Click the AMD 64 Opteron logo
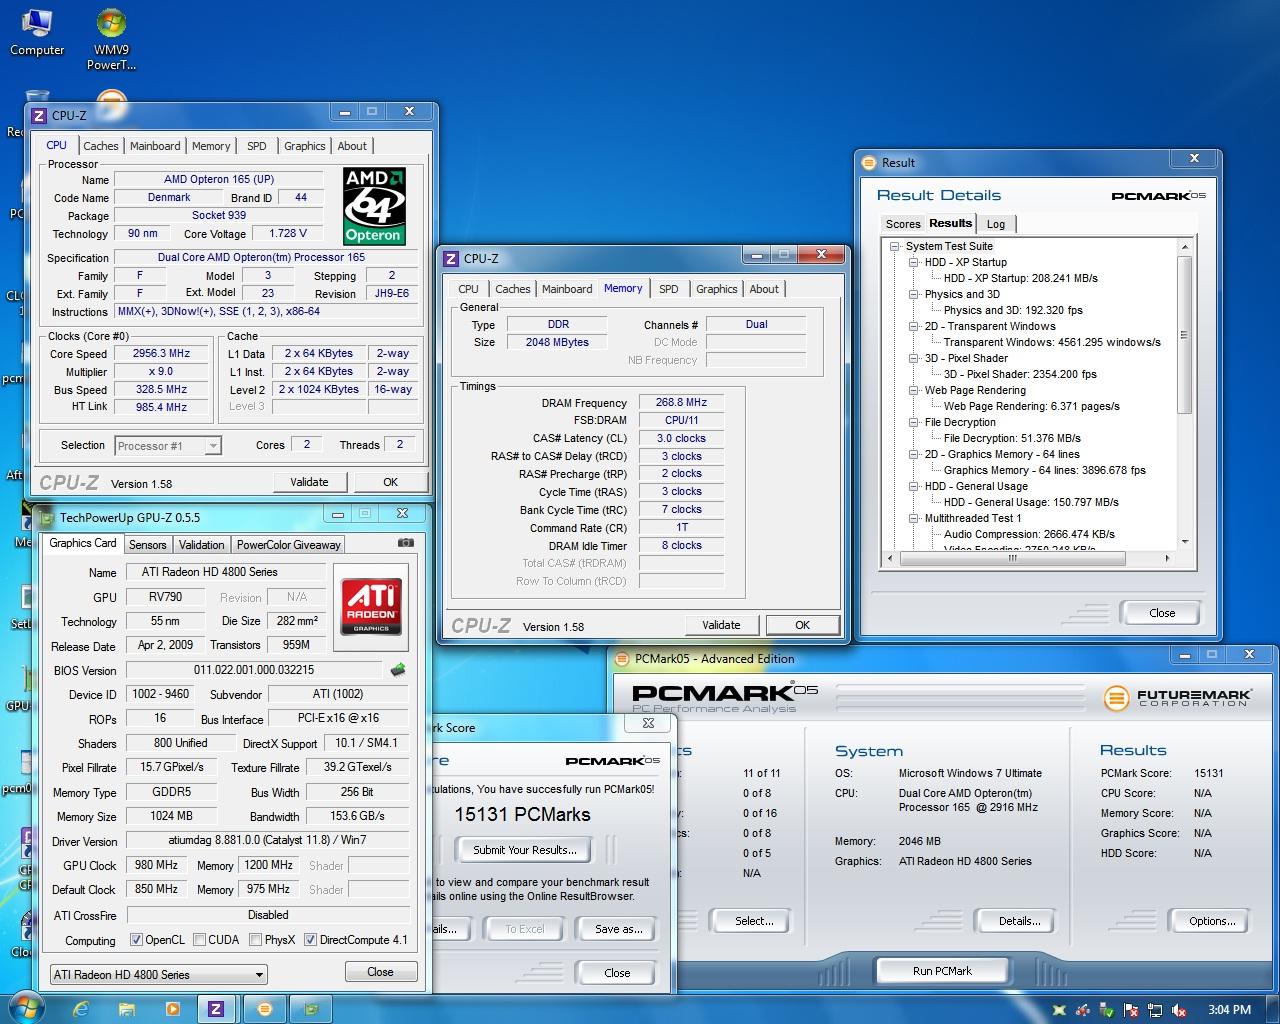 click(x=374, y=206)
